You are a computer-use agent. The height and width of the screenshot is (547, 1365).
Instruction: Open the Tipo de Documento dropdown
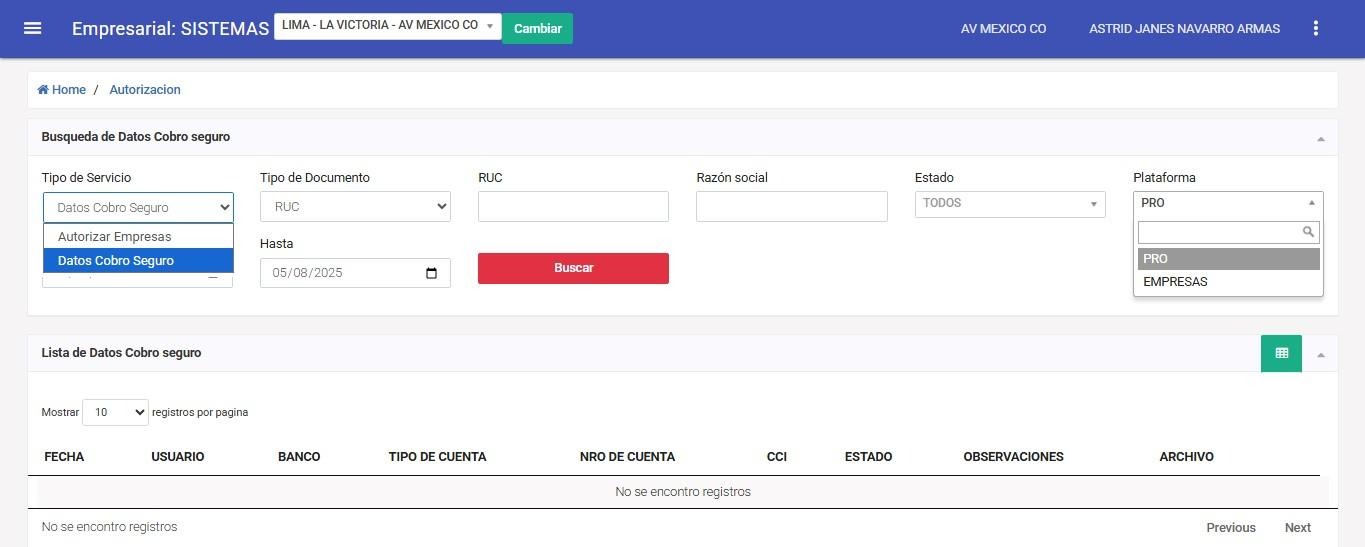(x=355, y=207)
